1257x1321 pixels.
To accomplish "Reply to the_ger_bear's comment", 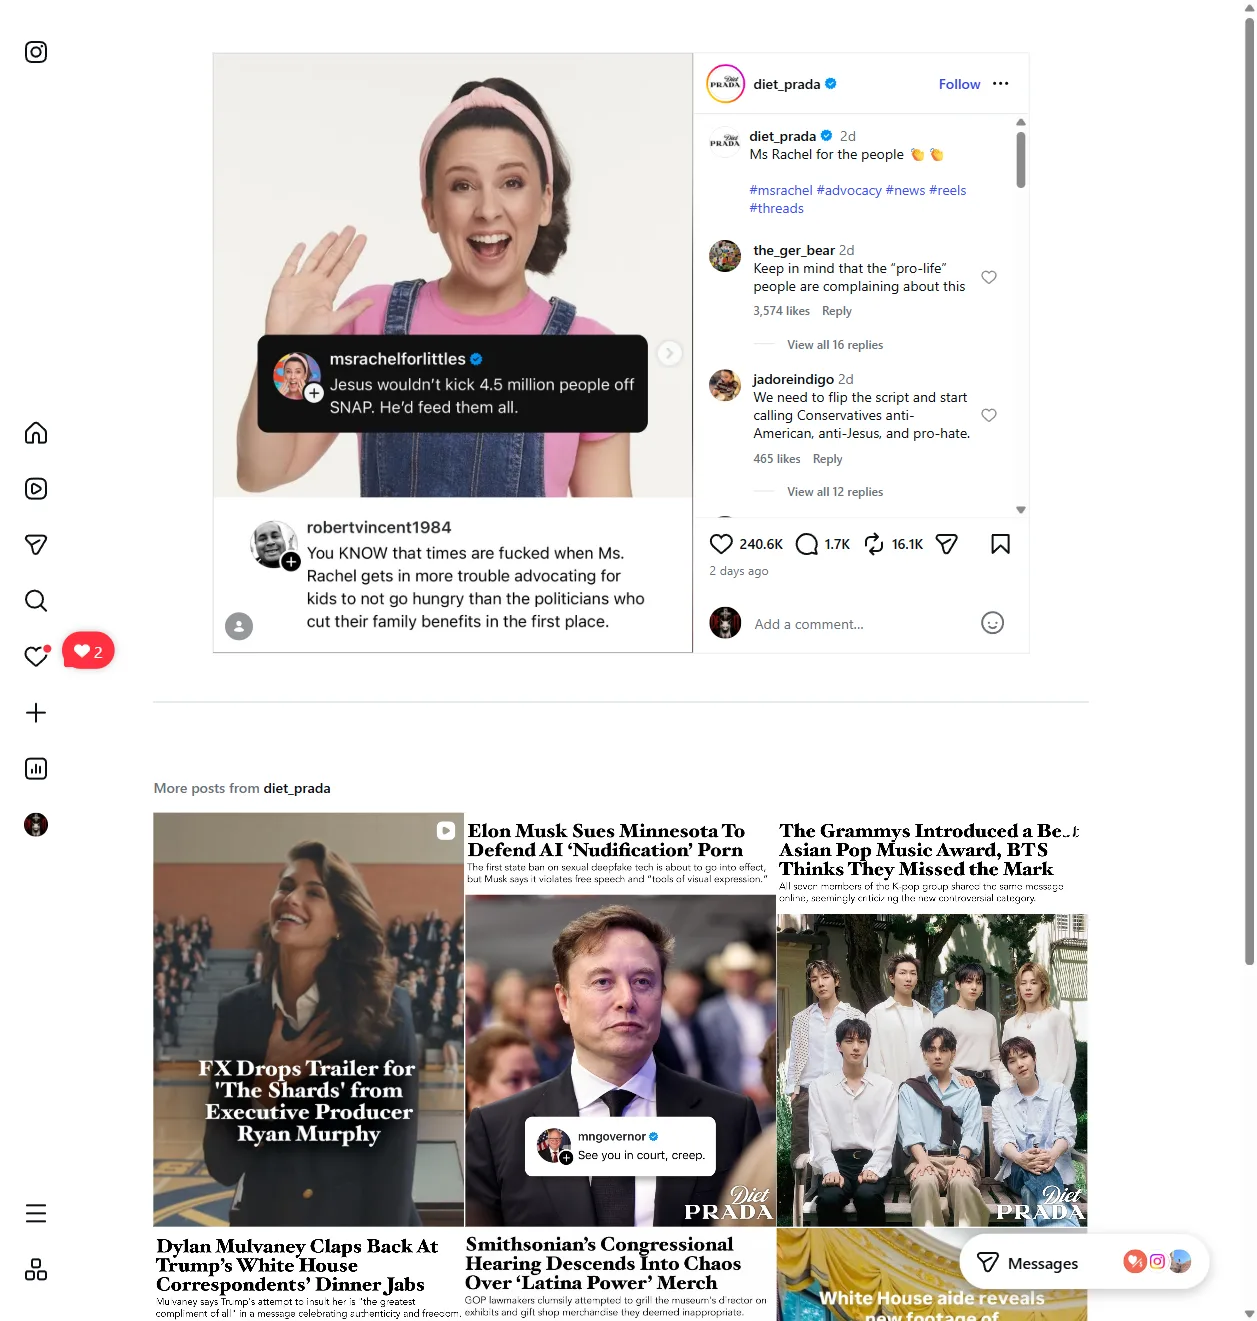I will pyautogui.click(x=837, y=311).
